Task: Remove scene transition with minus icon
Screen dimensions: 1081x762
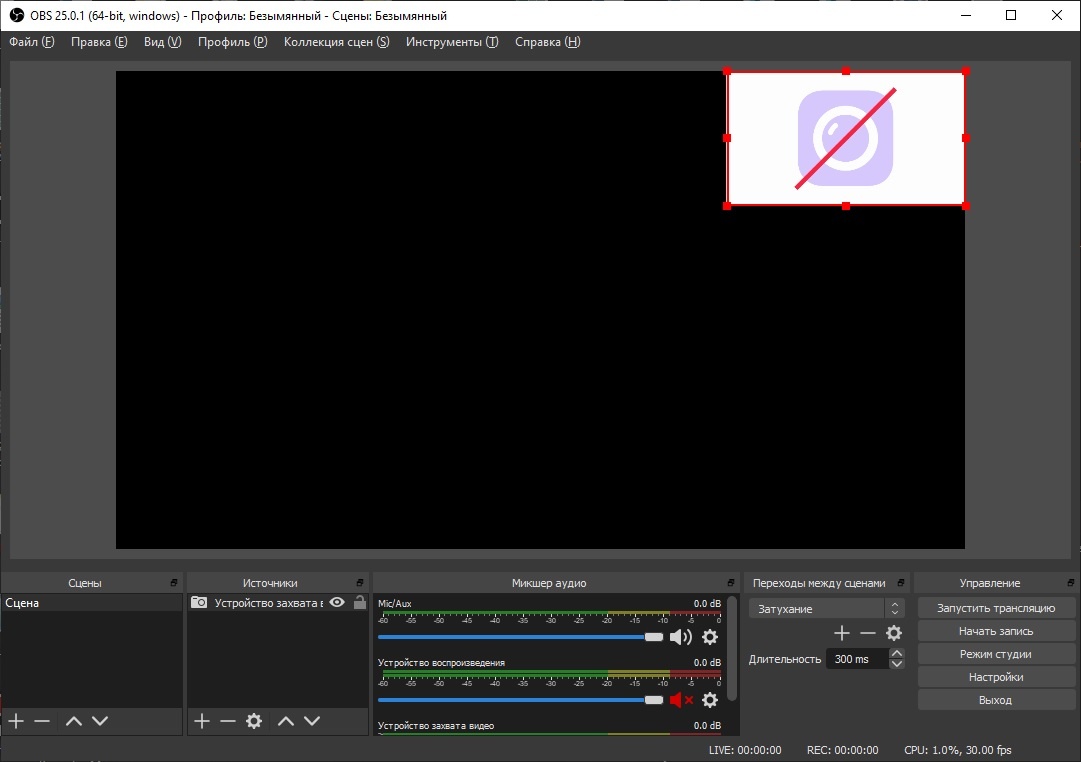Action: (x=868, y=633)
